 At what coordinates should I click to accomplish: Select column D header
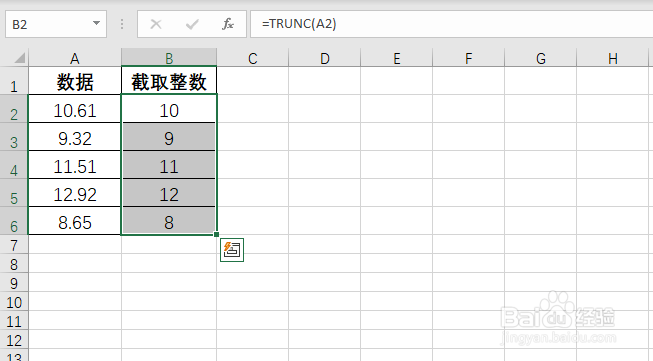(x=324, y=58)
